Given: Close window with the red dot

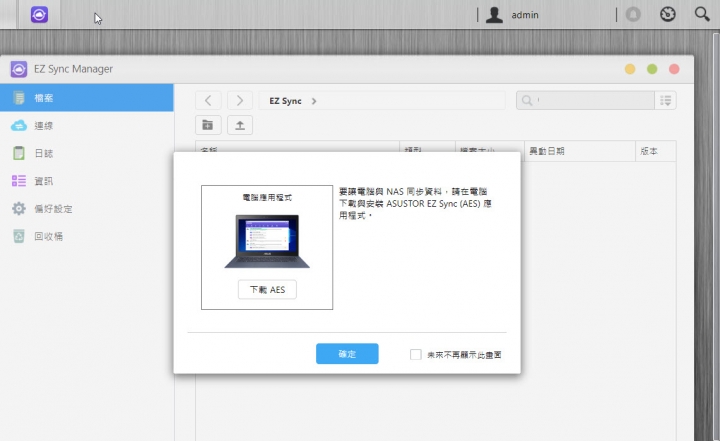Looking at the screenshot, I should coord(674,69).
